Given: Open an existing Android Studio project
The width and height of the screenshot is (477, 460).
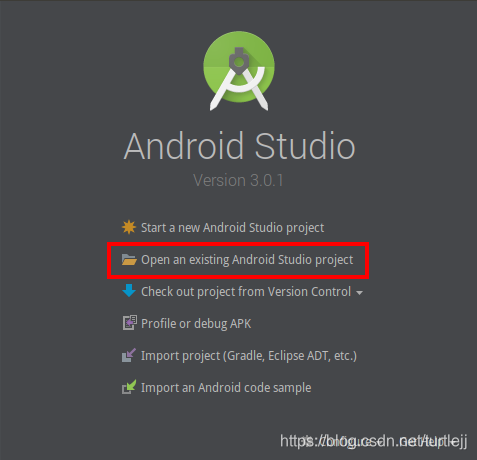Looking at the screenshot, I should point(247,260).
